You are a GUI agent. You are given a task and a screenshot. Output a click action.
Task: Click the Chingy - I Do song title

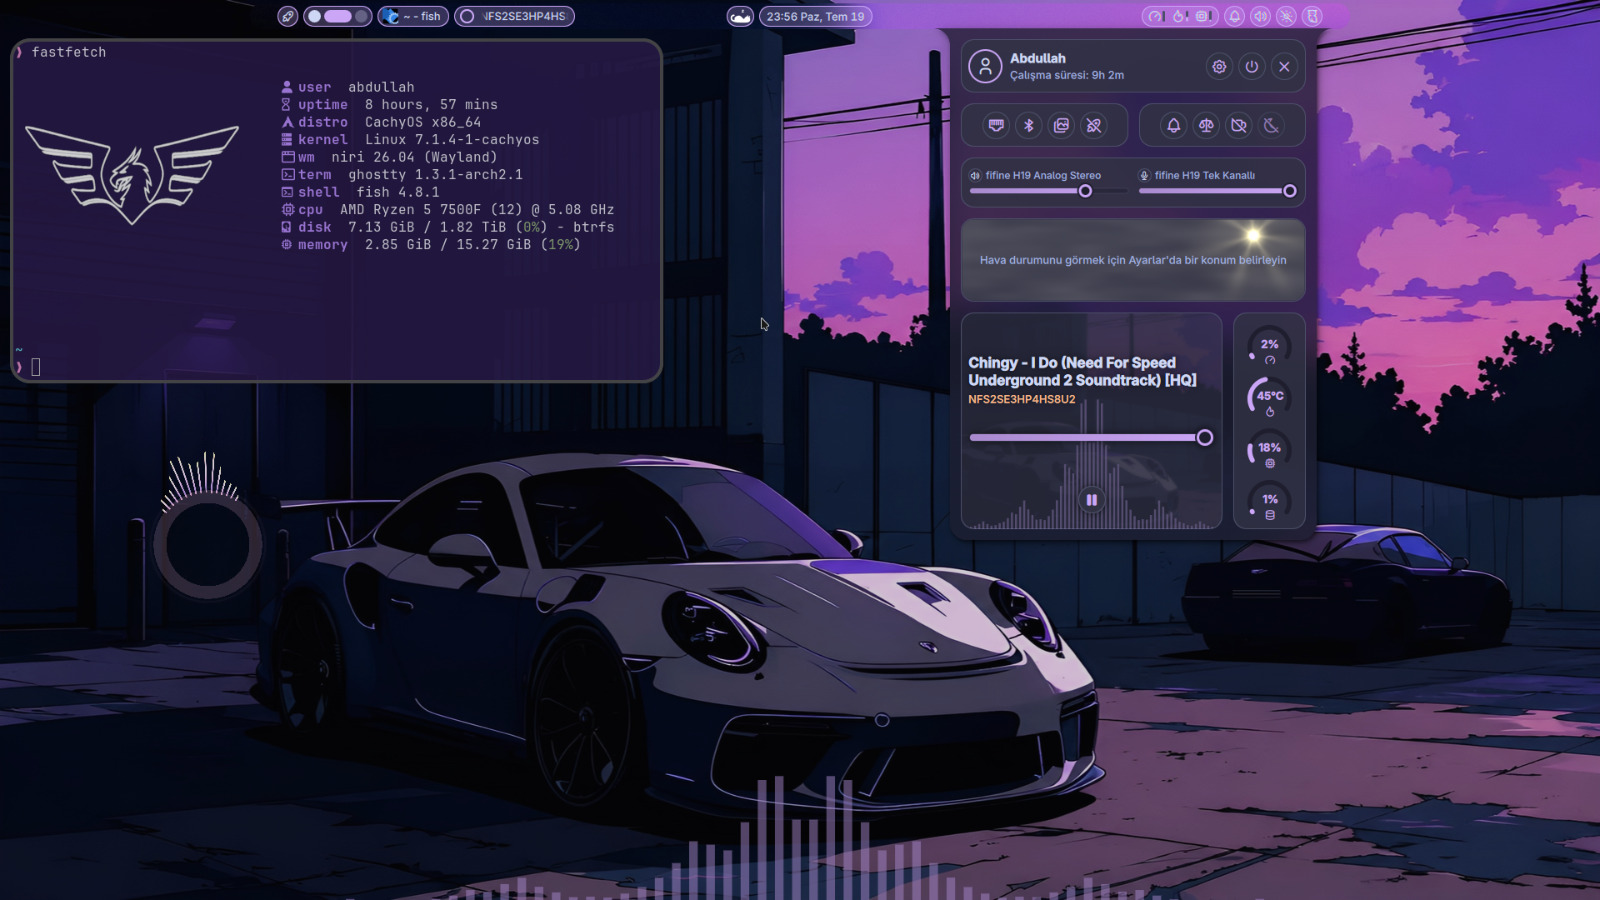pyautogui.click(x=1082, y=371)
